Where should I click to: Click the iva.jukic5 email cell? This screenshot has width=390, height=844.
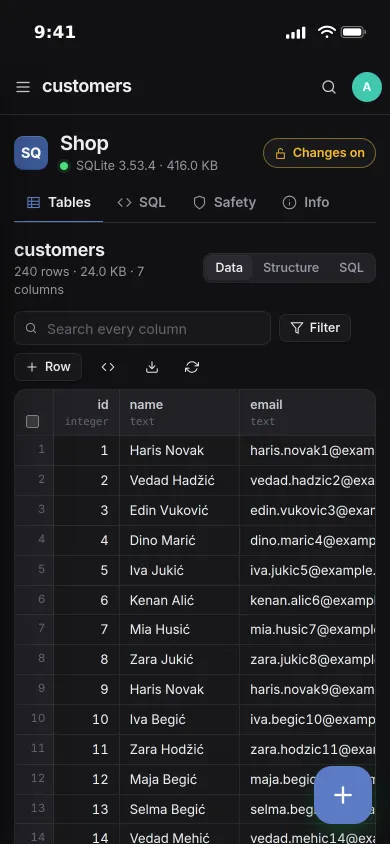pos(307,570)
